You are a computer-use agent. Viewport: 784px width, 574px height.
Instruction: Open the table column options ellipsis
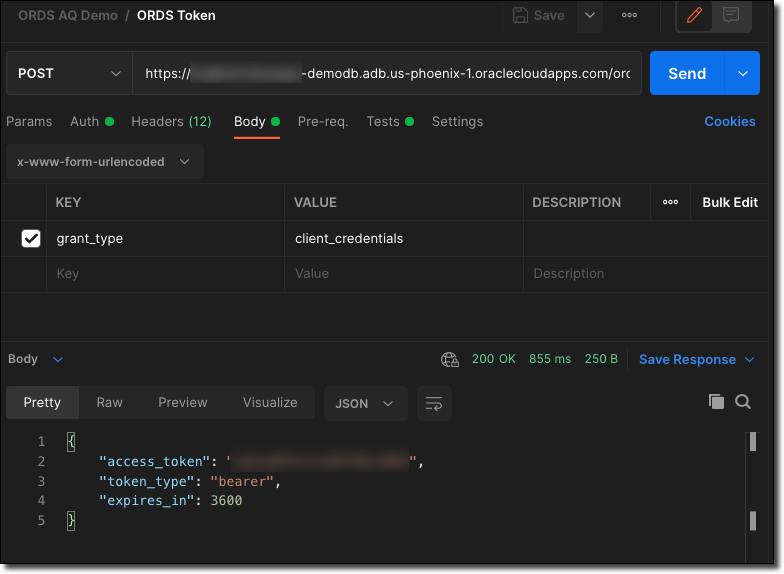click(x=670, y=202)
